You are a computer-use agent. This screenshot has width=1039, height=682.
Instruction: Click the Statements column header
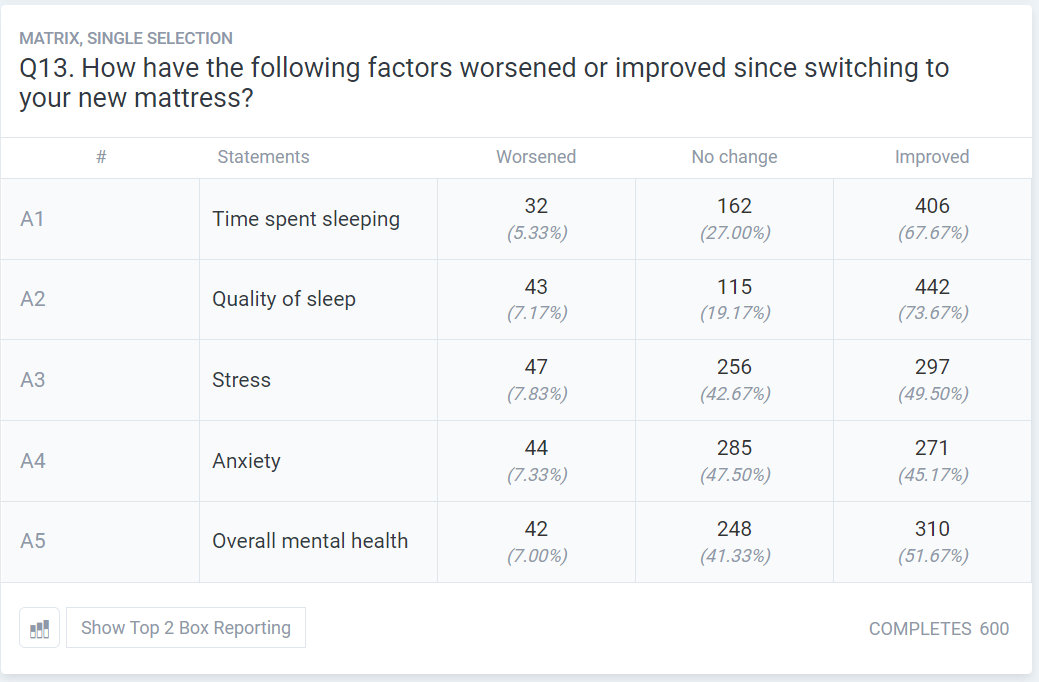[x=263, y=157]
